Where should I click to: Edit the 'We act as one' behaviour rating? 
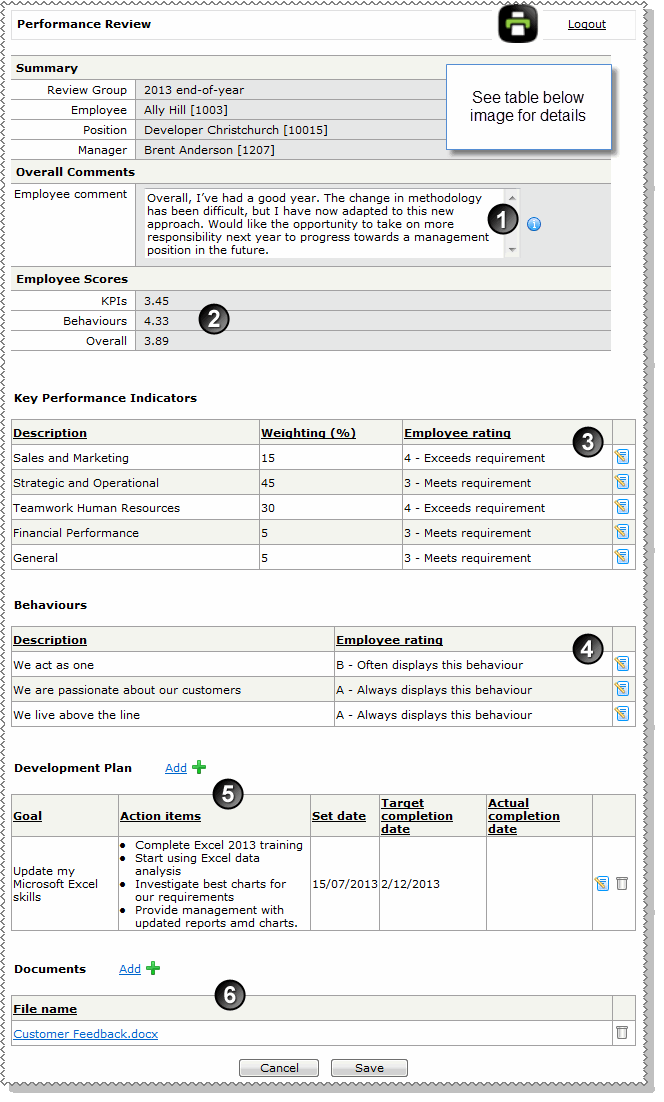622,664
